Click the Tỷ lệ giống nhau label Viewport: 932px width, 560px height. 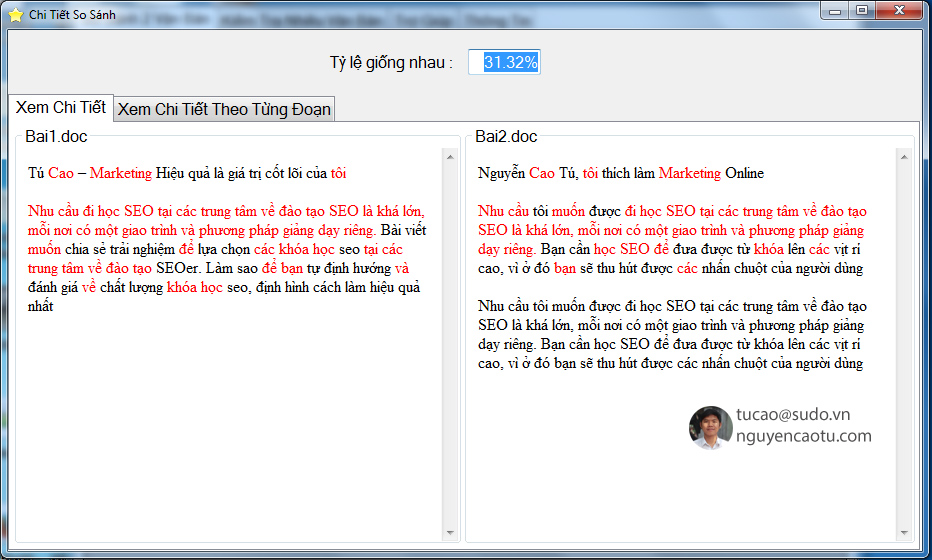pos(391,63)
